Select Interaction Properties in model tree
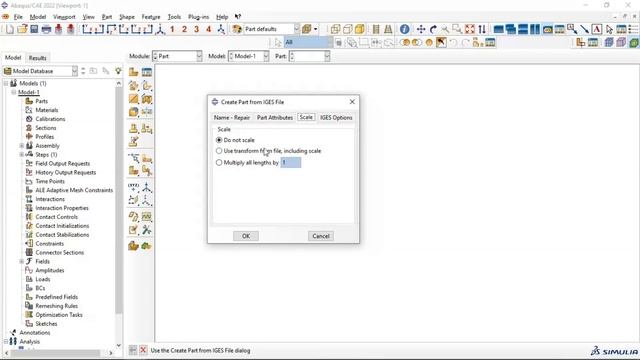This screenshot has height=360, width=640. 62,208
